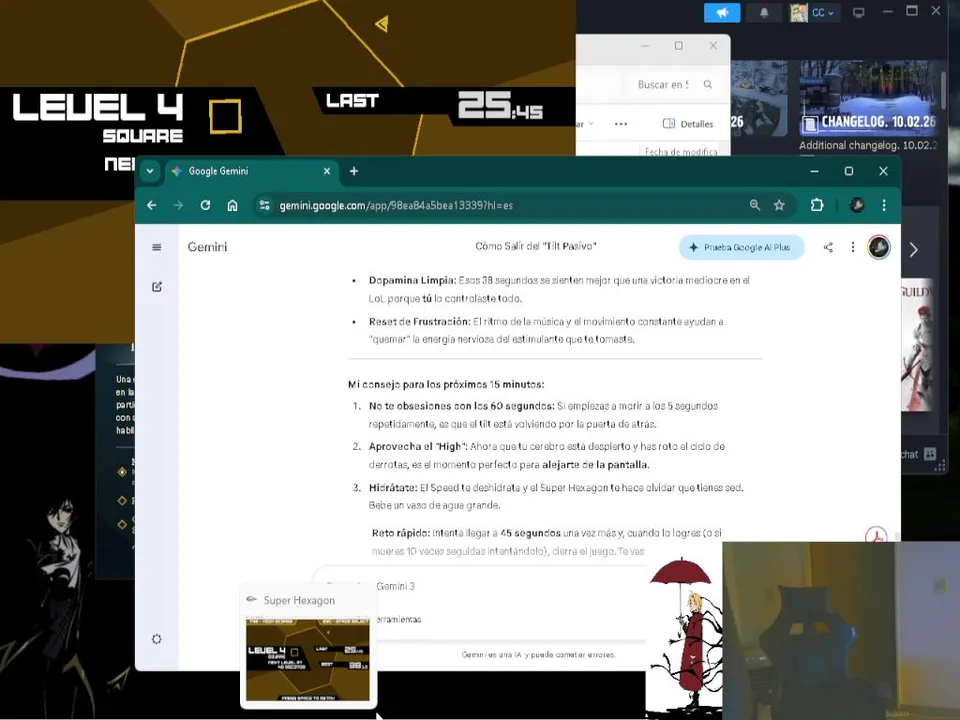Open Explorer three-dot more options
Screen dimensions: 960x720
coord(621,124)
